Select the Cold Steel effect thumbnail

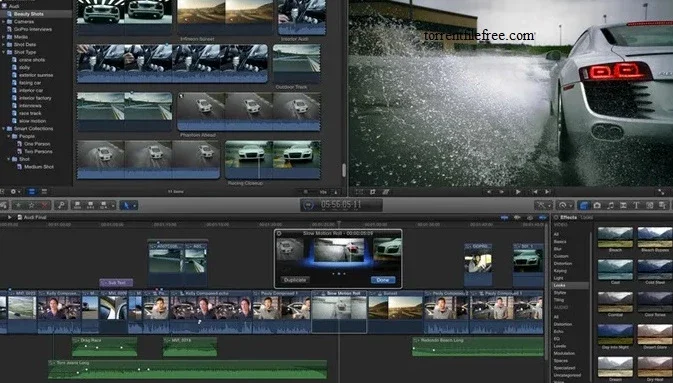655,270
